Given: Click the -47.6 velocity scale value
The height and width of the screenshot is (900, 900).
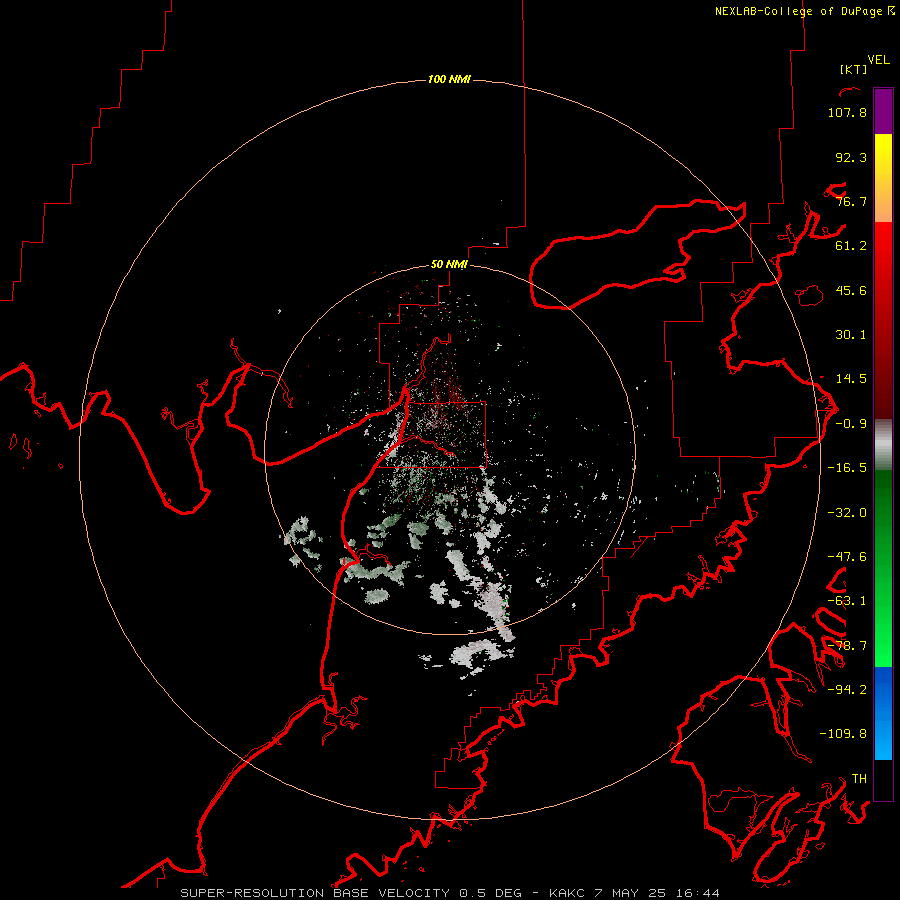Looking at the screenshot, I should 847,557.
